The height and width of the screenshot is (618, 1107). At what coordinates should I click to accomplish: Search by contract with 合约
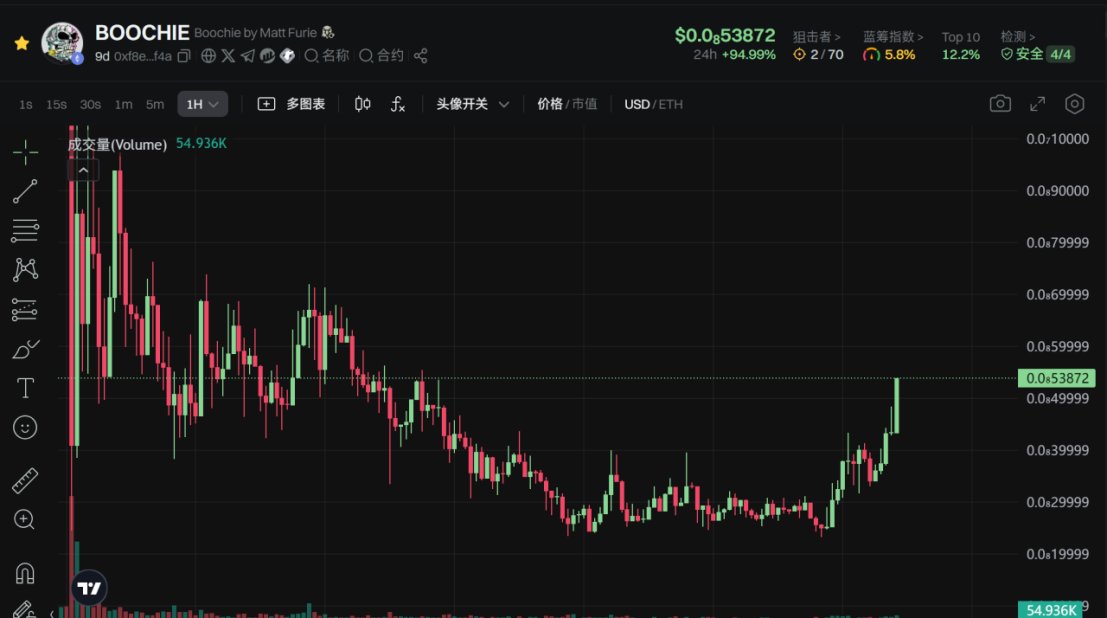381,56
